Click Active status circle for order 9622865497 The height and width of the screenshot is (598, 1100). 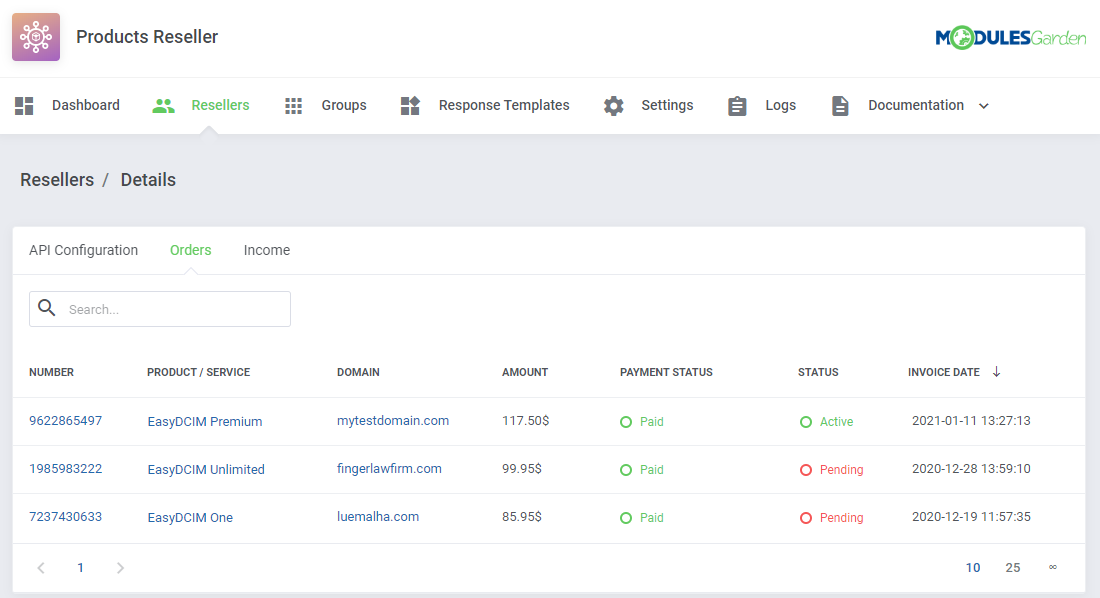[x=806, y=422]
